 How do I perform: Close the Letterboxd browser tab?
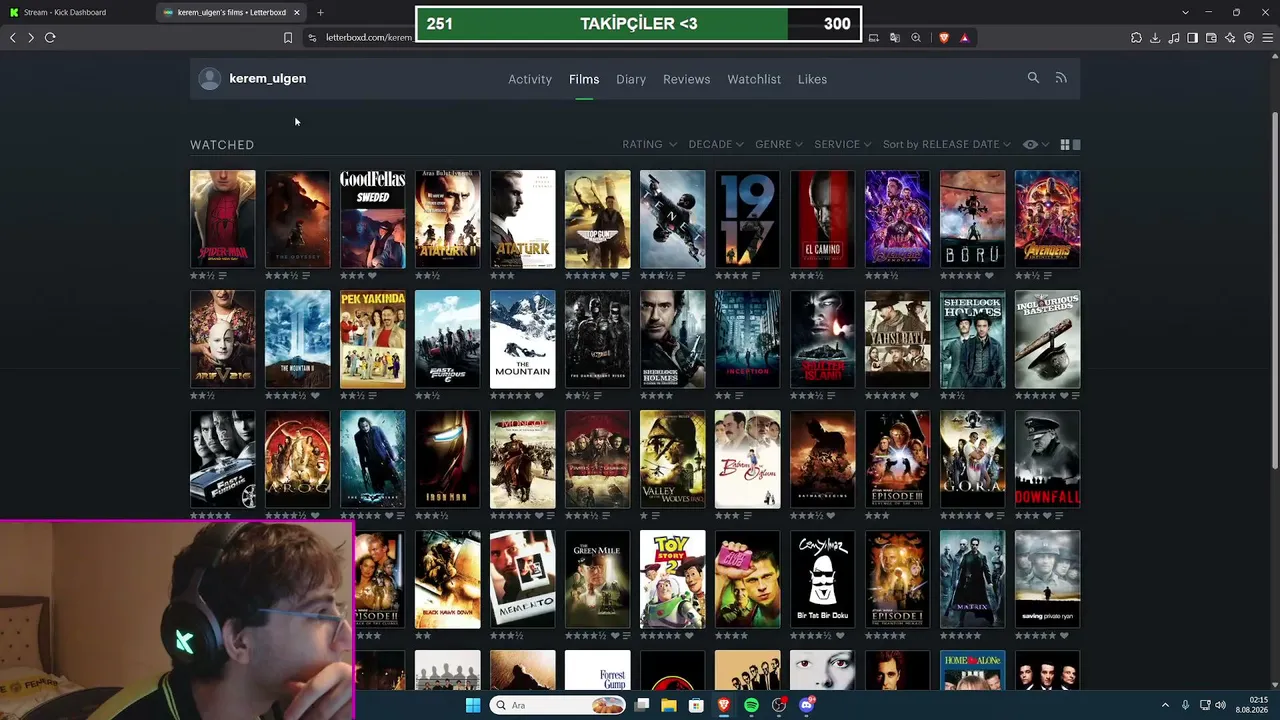(296, 12)
